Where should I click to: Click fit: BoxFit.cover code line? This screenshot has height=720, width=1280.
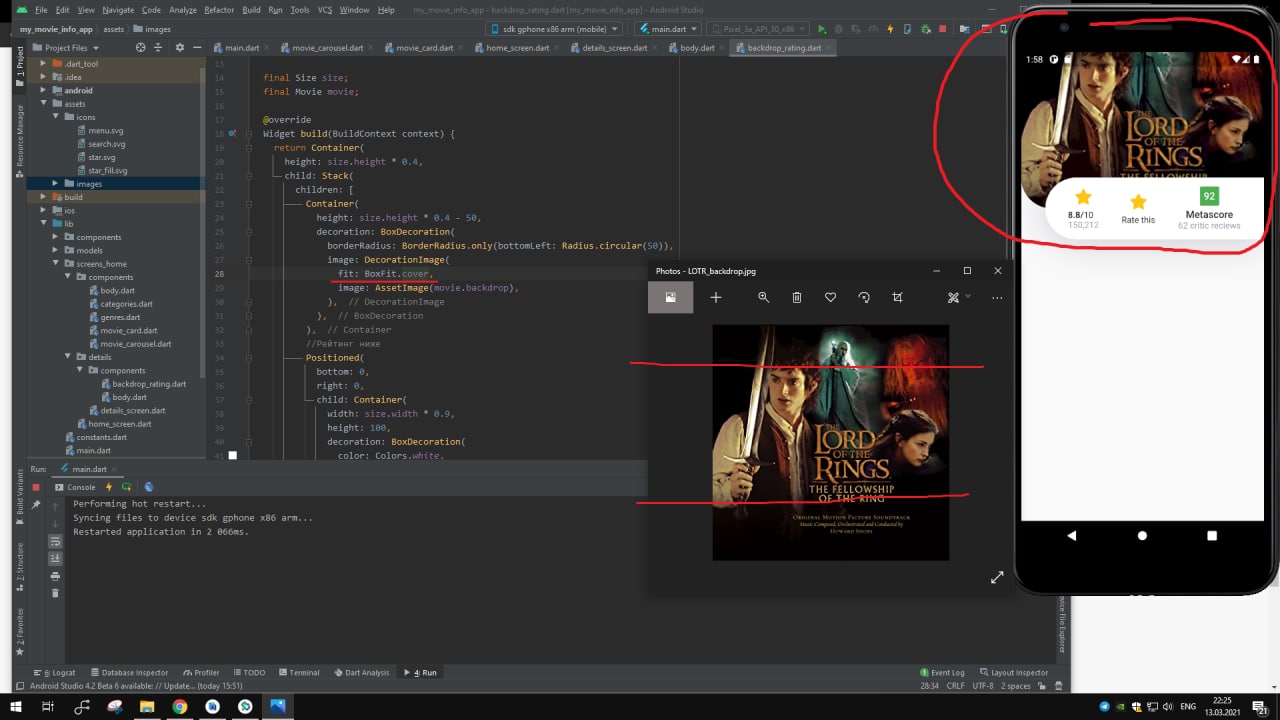pos(385,273)
